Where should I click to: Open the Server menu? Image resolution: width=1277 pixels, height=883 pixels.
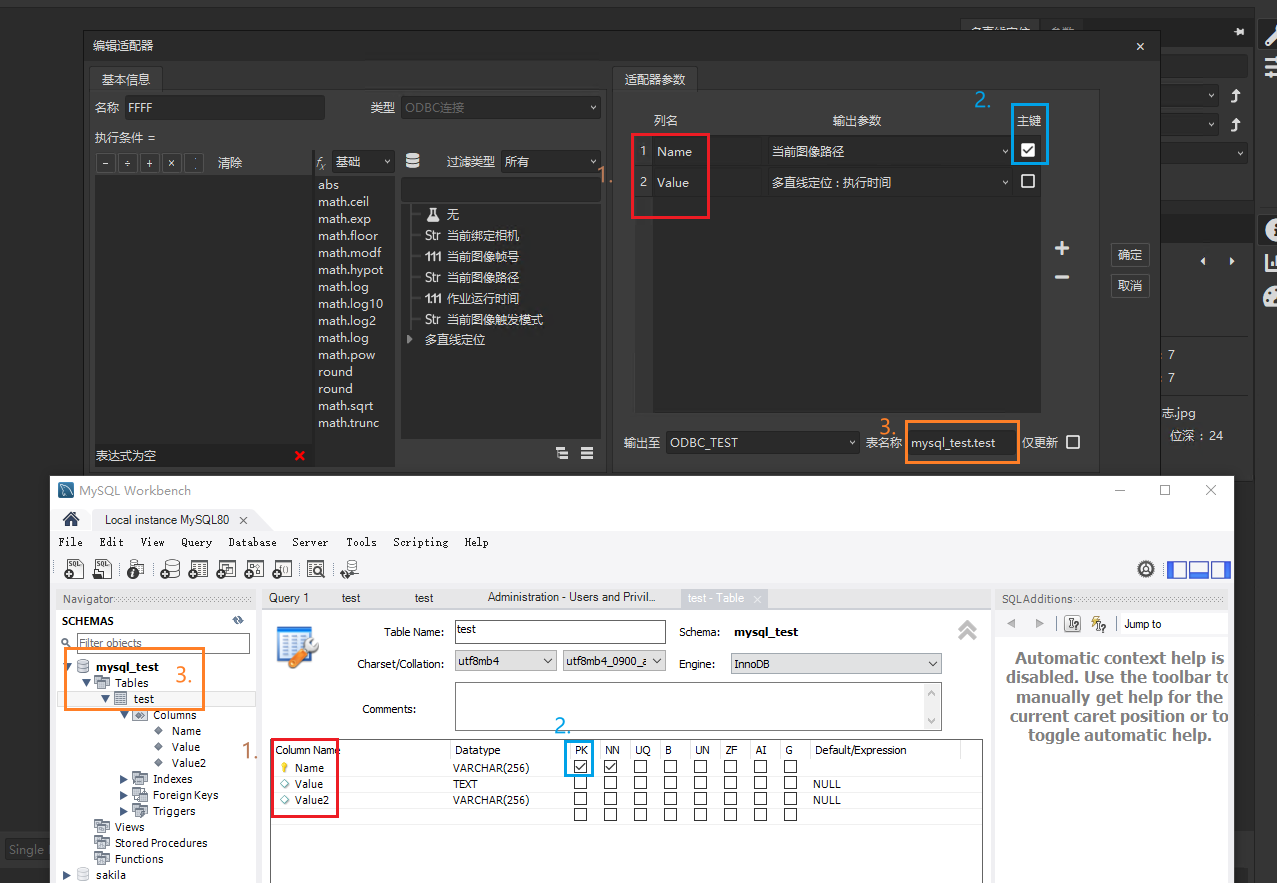click(310, 542)
